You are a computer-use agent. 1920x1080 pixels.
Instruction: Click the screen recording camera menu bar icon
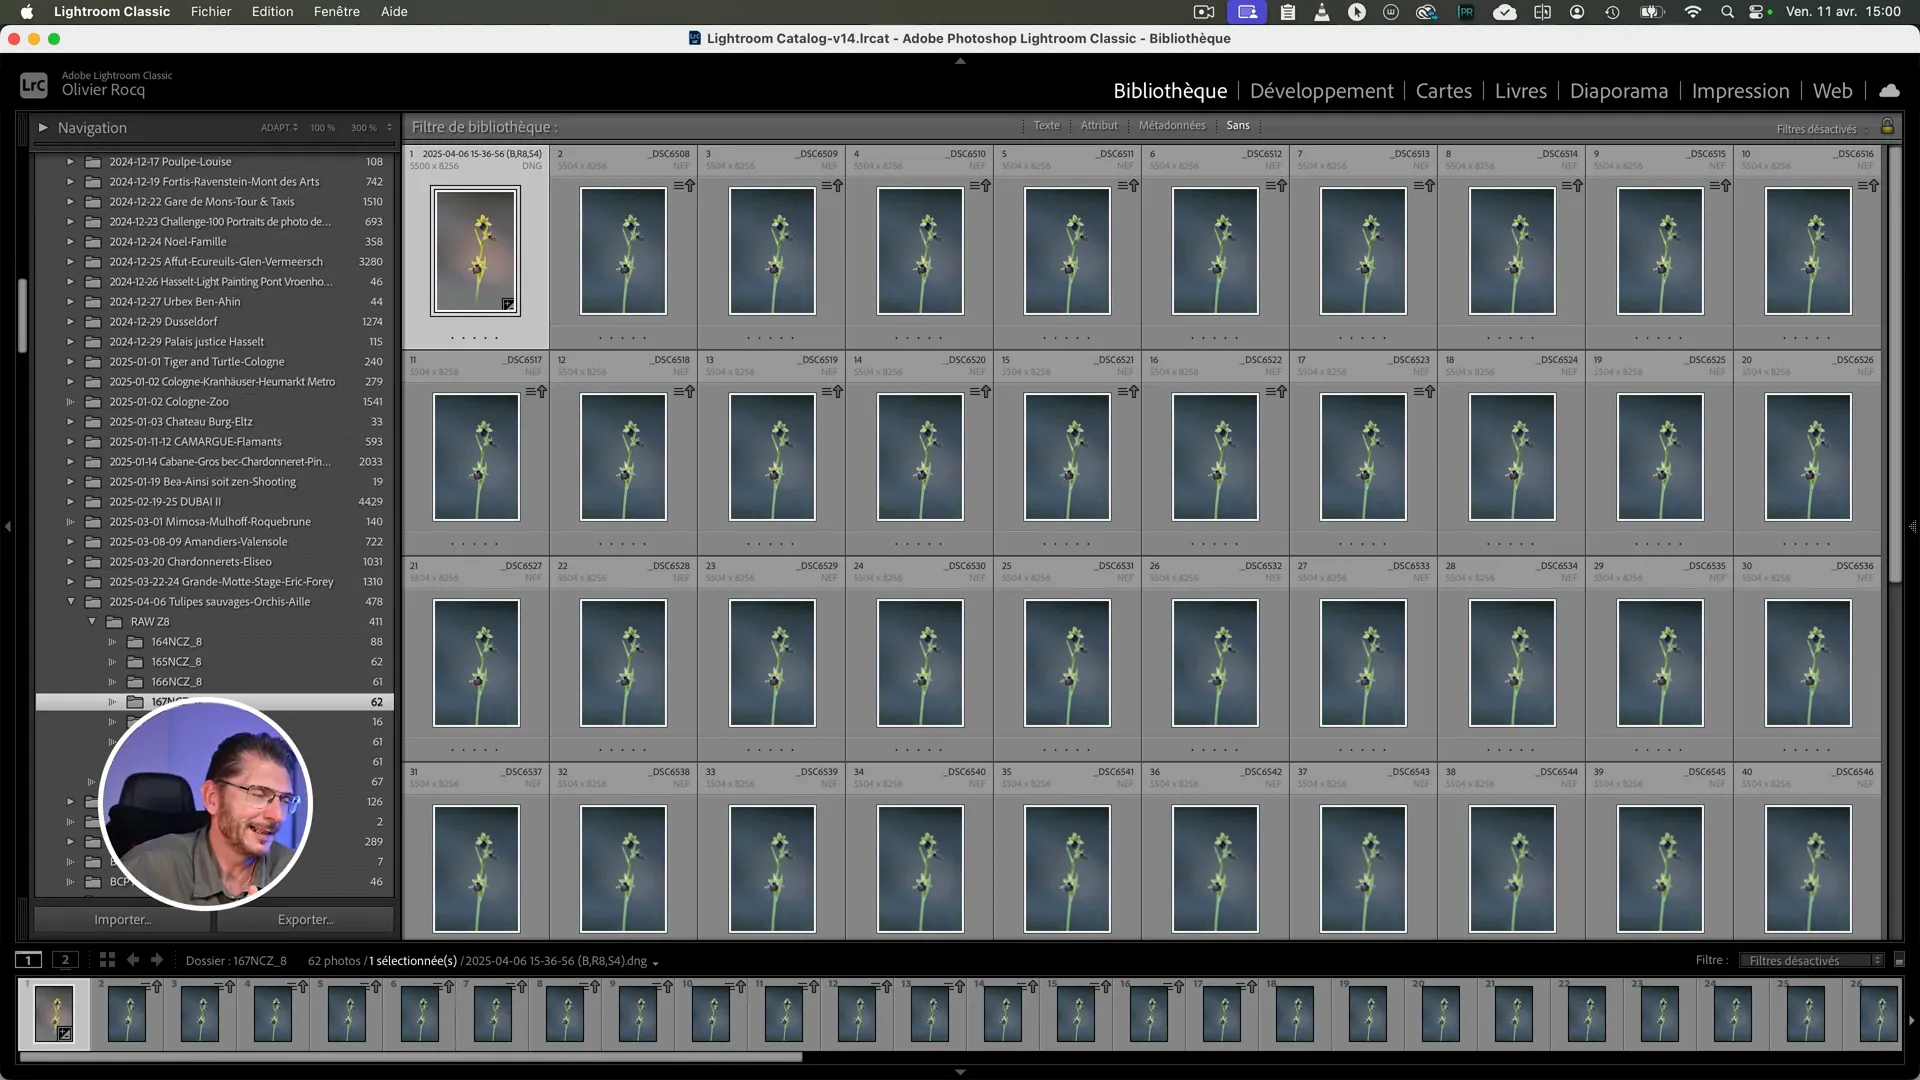click(1204, 12)
